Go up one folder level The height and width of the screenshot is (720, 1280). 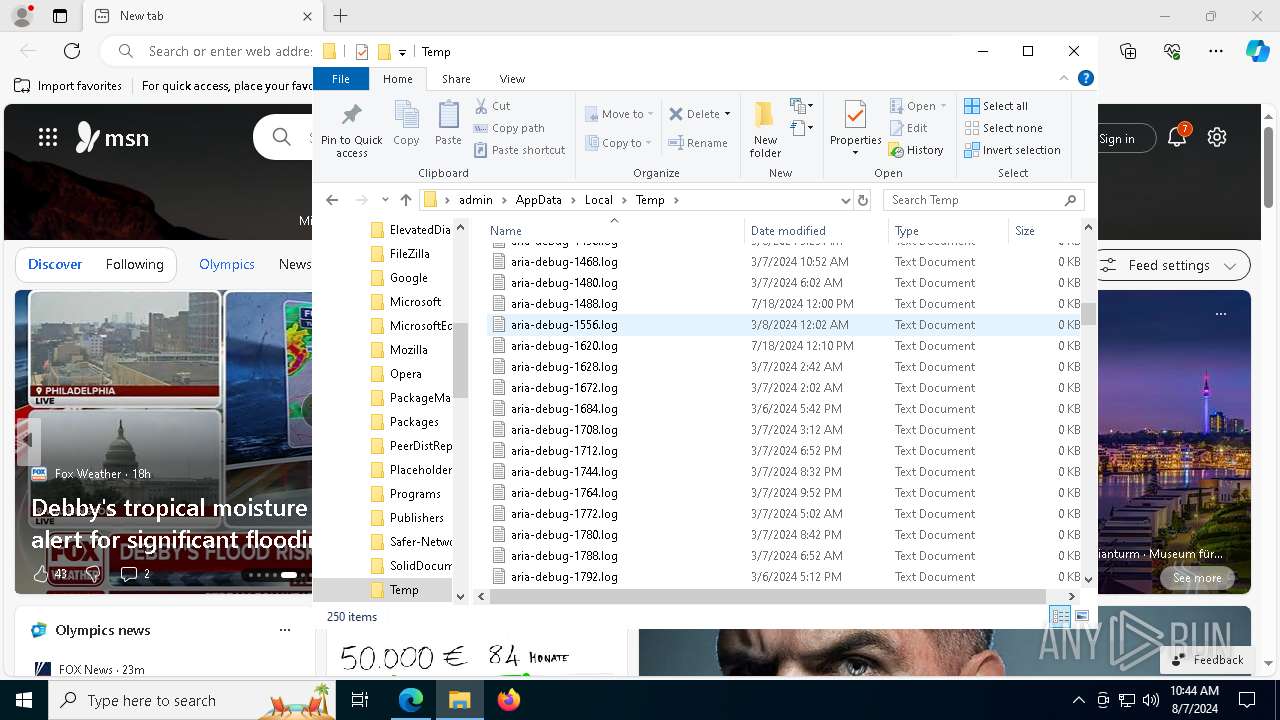(405, 200)
